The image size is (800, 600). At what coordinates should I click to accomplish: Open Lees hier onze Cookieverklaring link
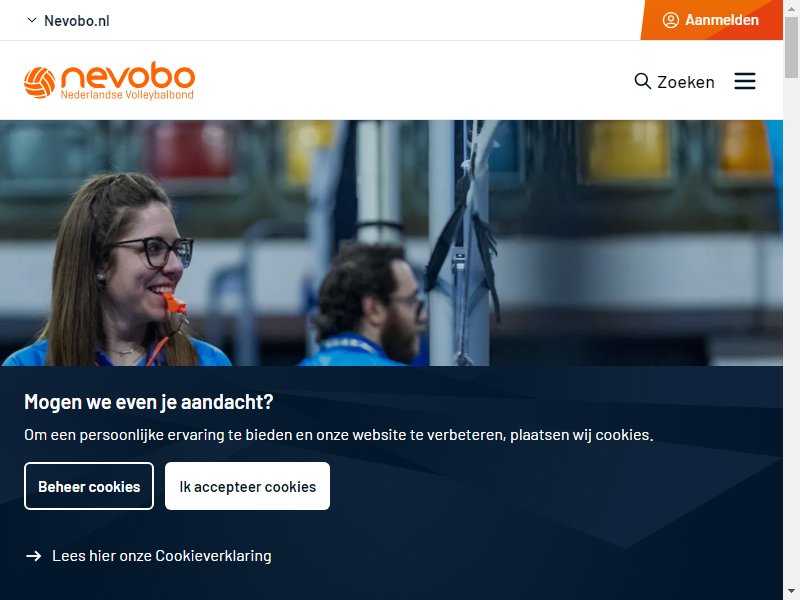coord(148,556)
